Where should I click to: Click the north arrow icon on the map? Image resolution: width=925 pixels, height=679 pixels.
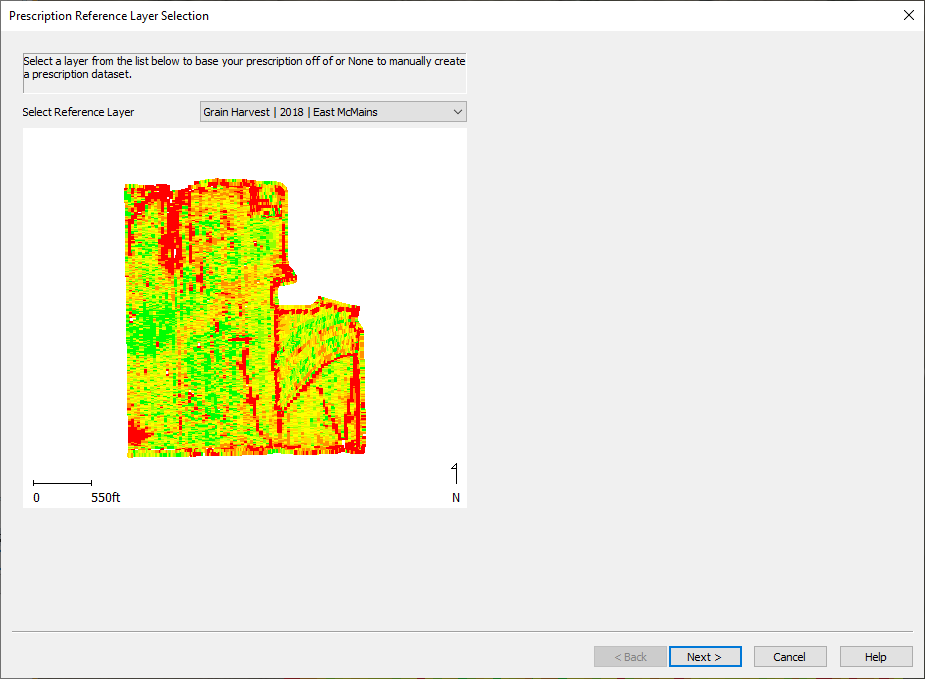[x=455, y=473]
